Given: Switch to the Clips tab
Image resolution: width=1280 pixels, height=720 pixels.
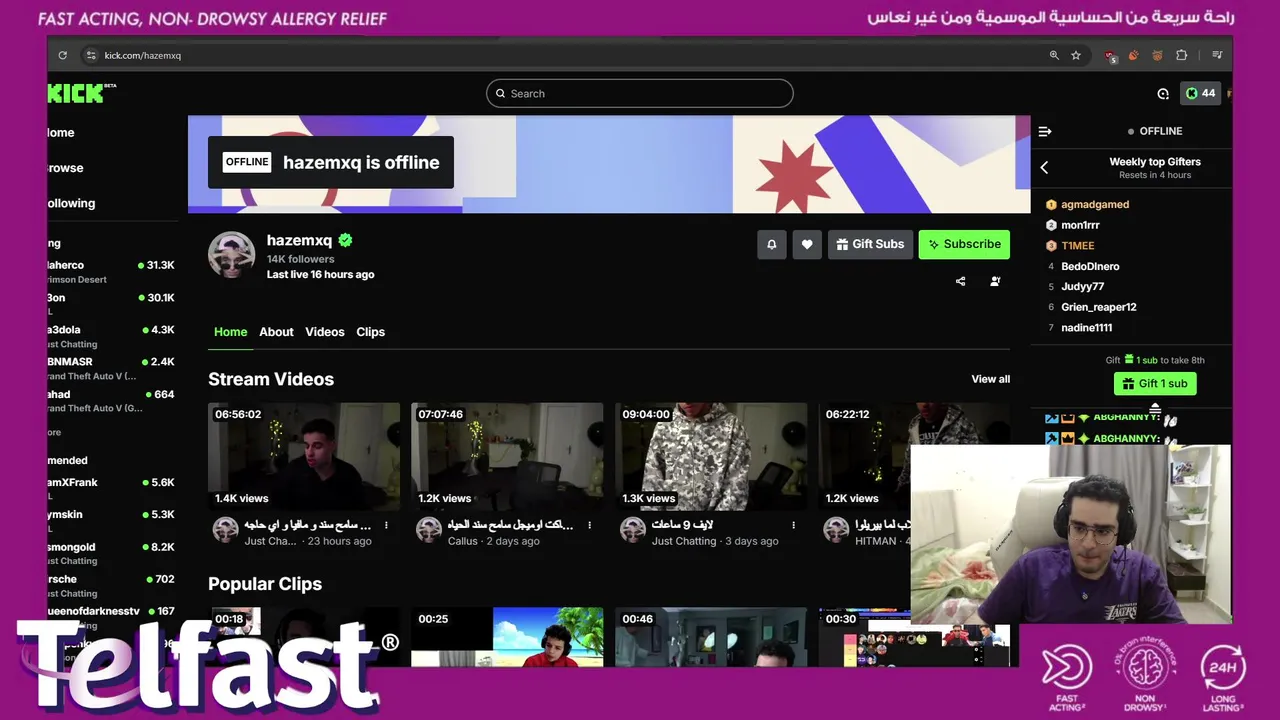Looking at the screenshot, I should point(371,332).
